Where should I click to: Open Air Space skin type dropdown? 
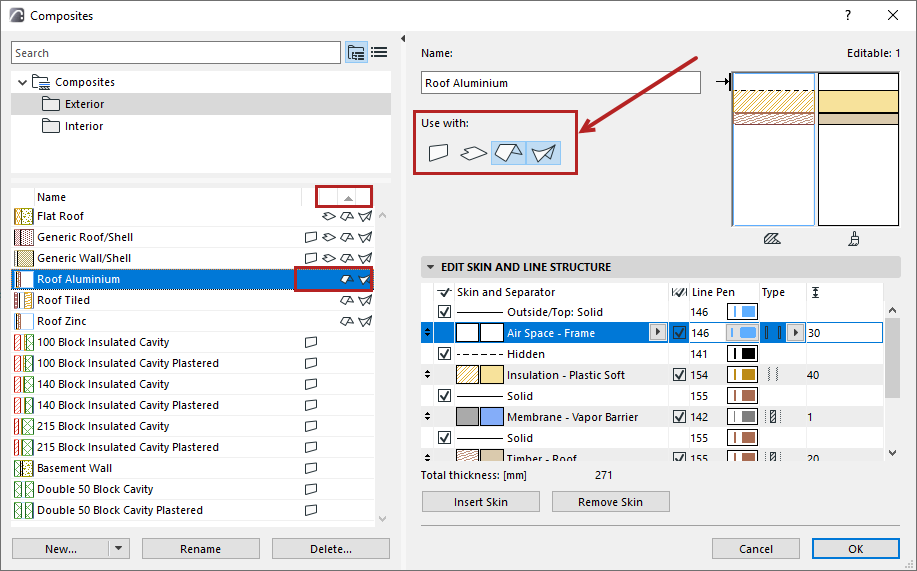pos(795,333)
